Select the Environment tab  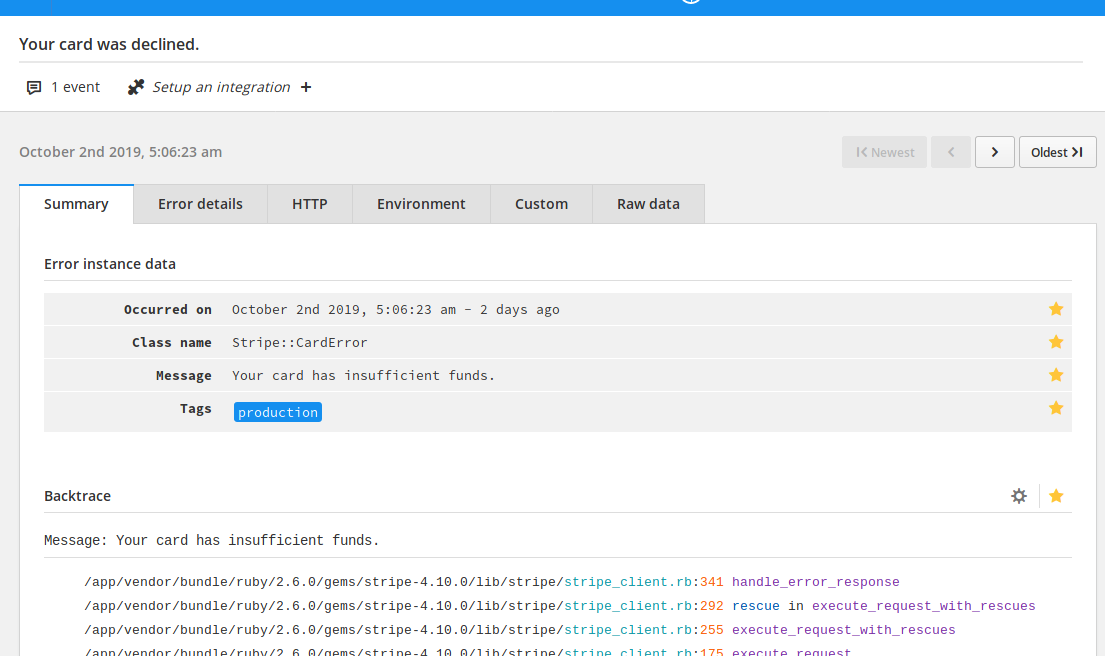[421, 204]
